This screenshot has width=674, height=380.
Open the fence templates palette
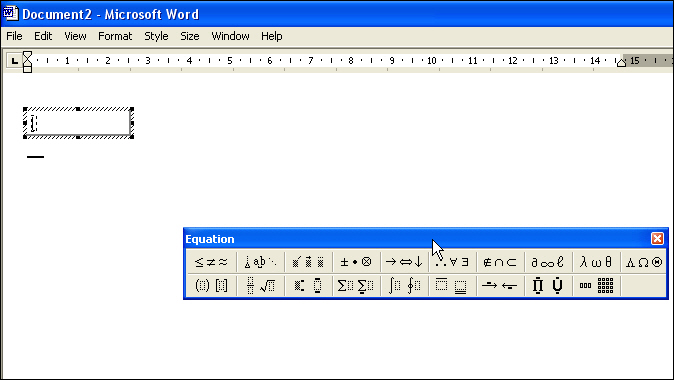(211, 285)
